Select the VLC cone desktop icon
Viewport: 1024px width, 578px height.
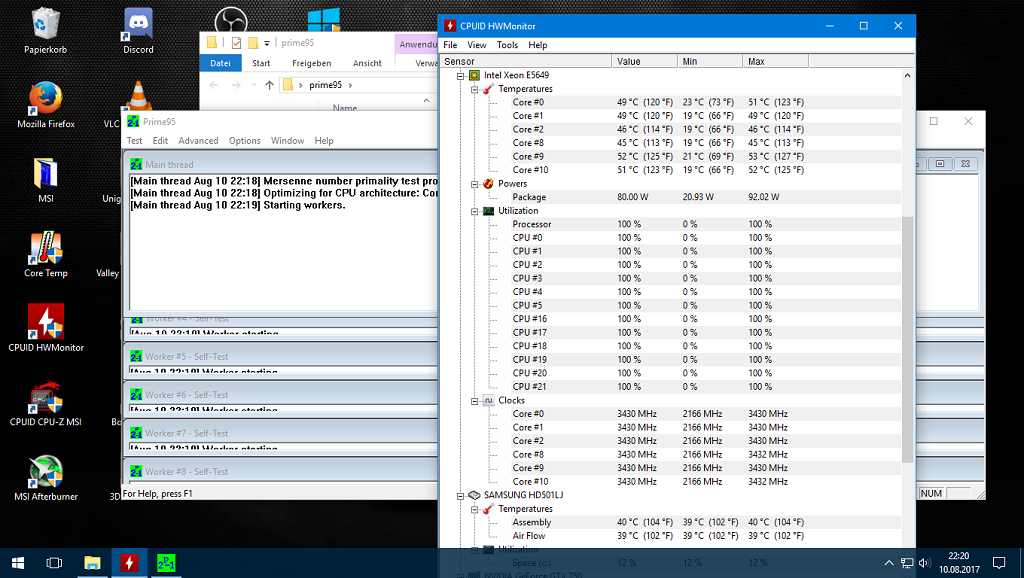coord(138,95)
